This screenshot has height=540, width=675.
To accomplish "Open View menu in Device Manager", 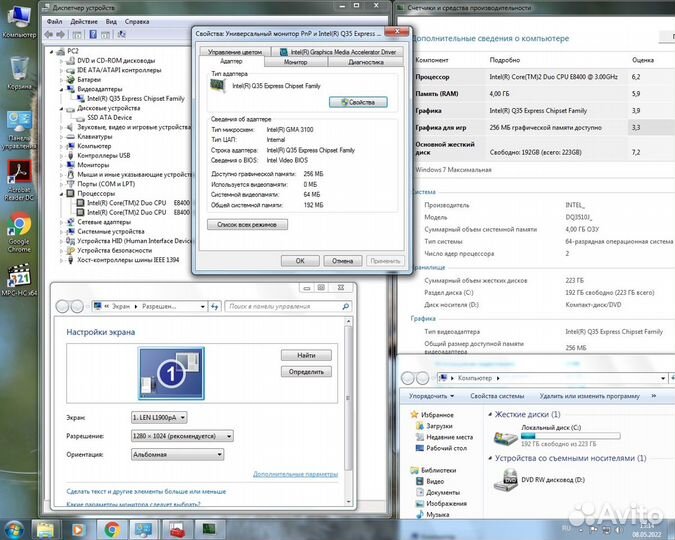I will (x=111, y=22).
